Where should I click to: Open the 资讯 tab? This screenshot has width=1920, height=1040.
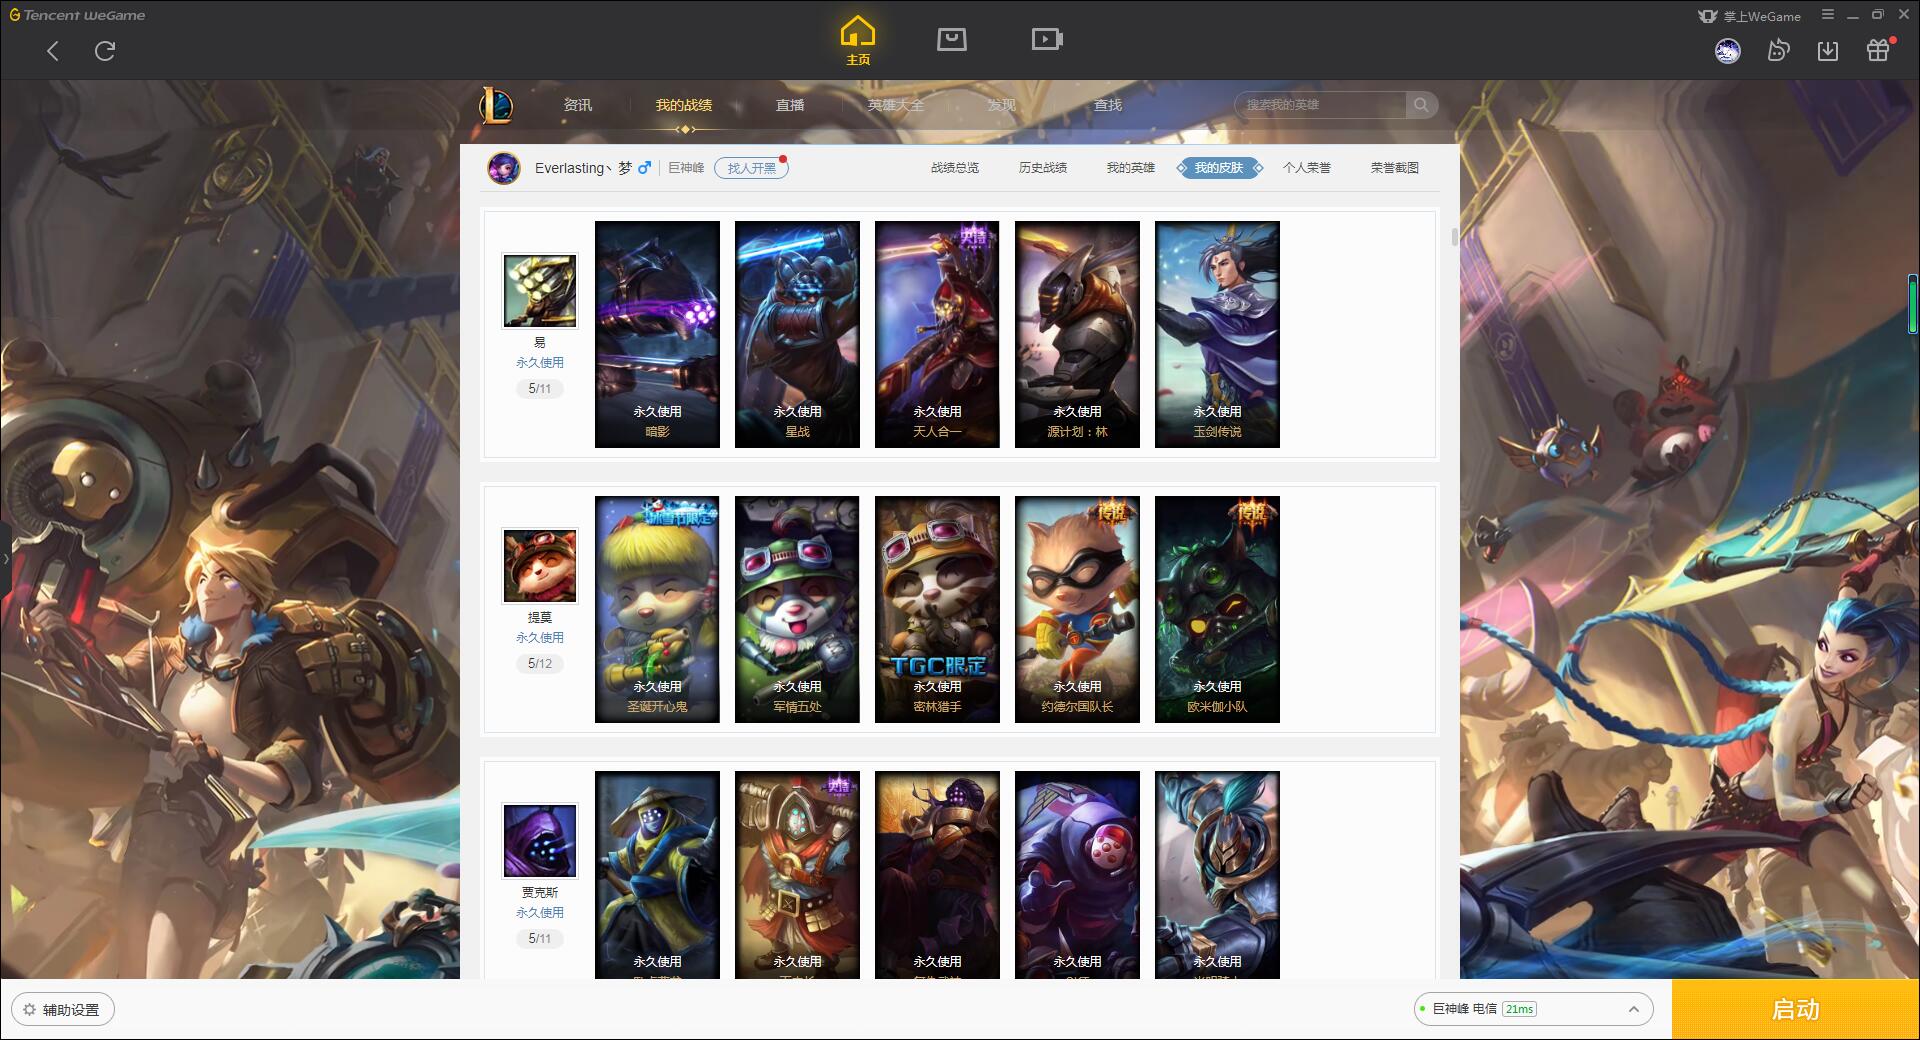tap(578, 105)
